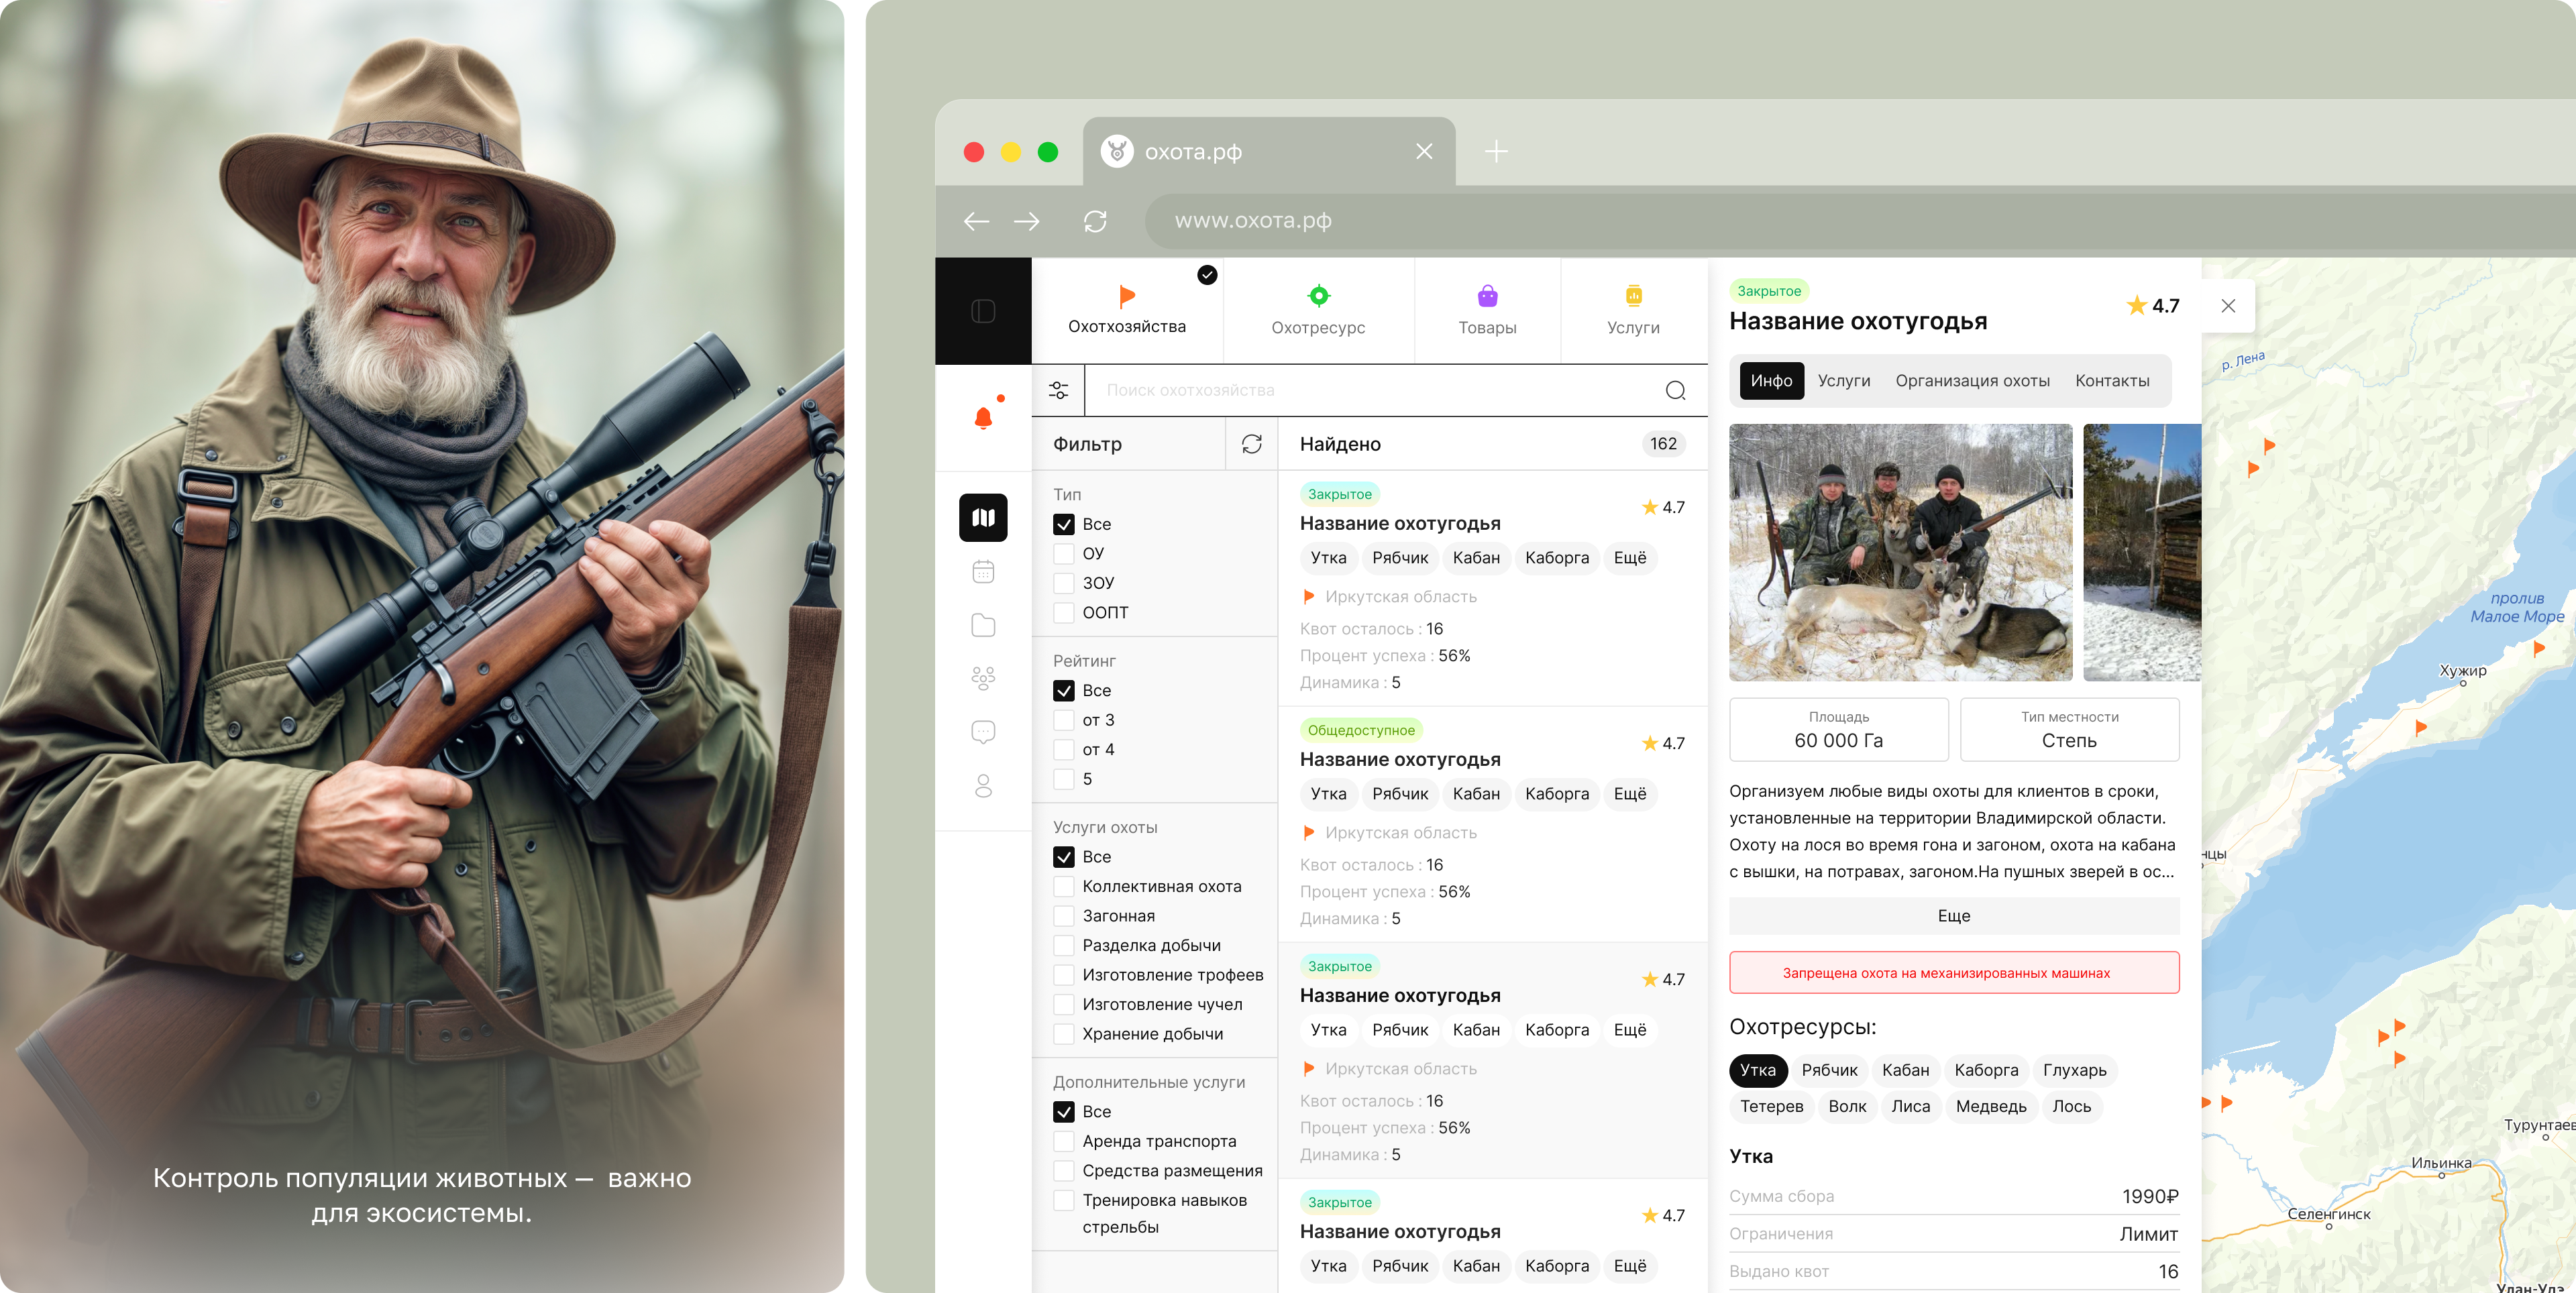Expand the description with the Еще button

point(1954,916)
